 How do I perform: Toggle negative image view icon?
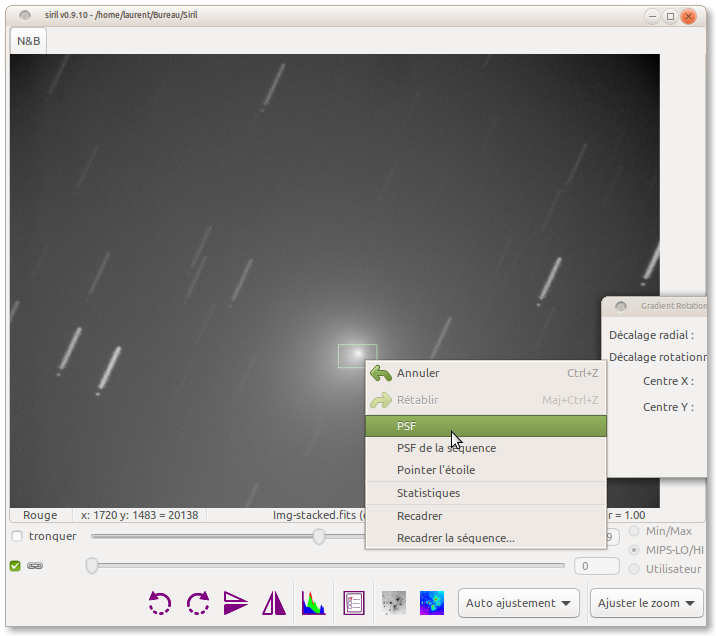tap(393, 603)
